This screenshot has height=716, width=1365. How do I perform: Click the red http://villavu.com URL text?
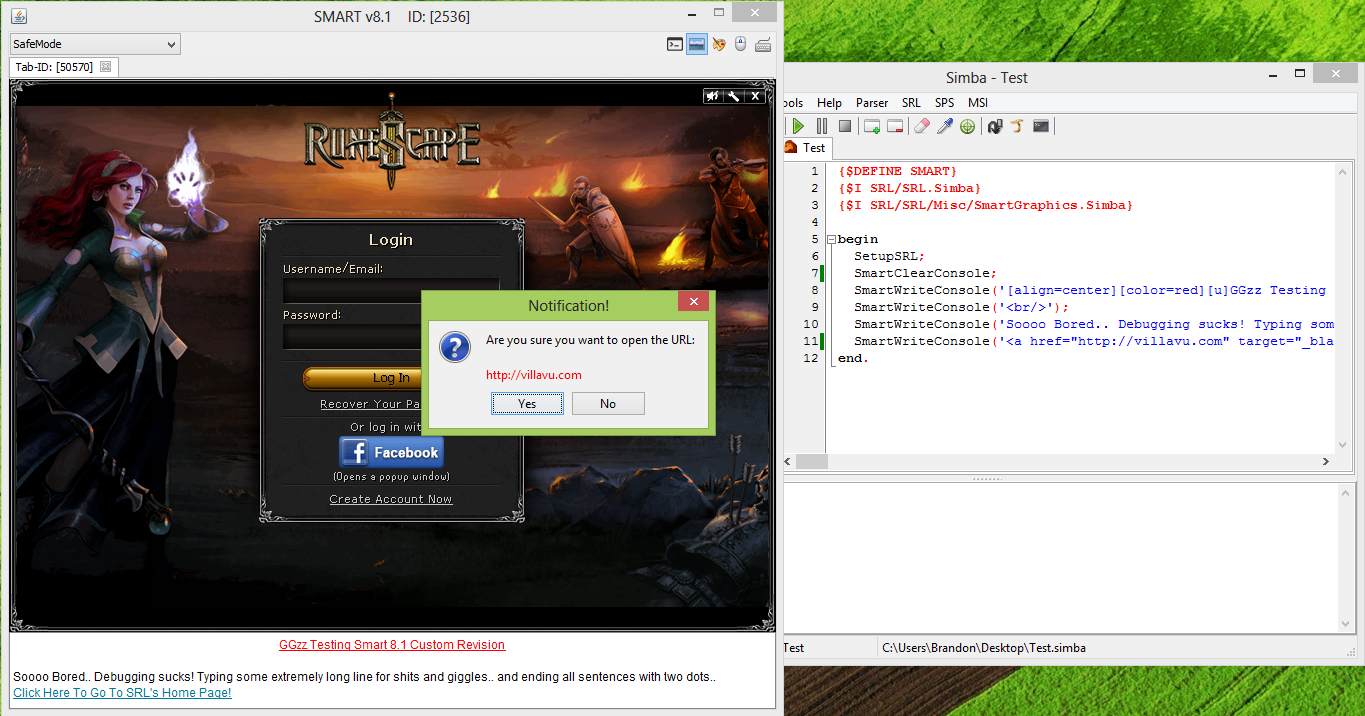(534, 375)
